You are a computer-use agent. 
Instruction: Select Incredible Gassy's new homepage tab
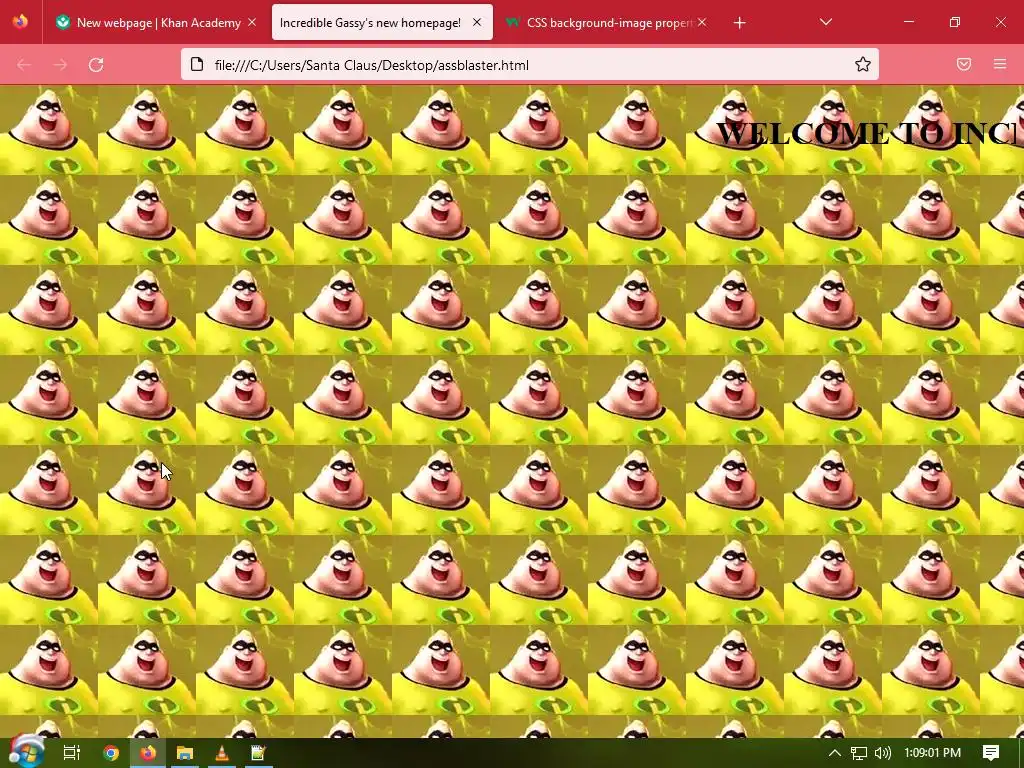tap(382, 22)
